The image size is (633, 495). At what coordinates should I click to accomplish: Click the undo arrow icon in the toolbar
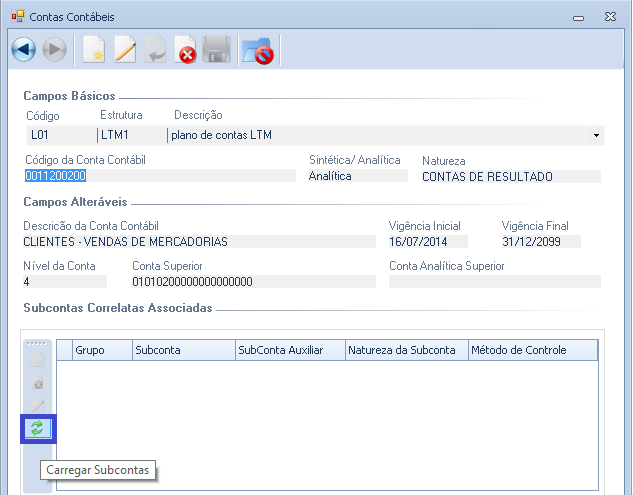coord(155,49)
